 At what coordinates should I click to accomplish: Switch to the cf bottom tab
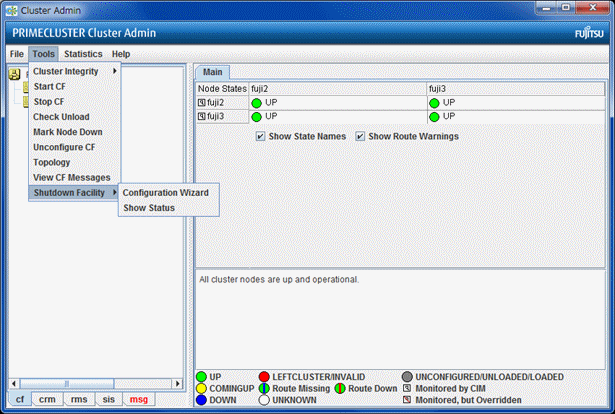20,399
